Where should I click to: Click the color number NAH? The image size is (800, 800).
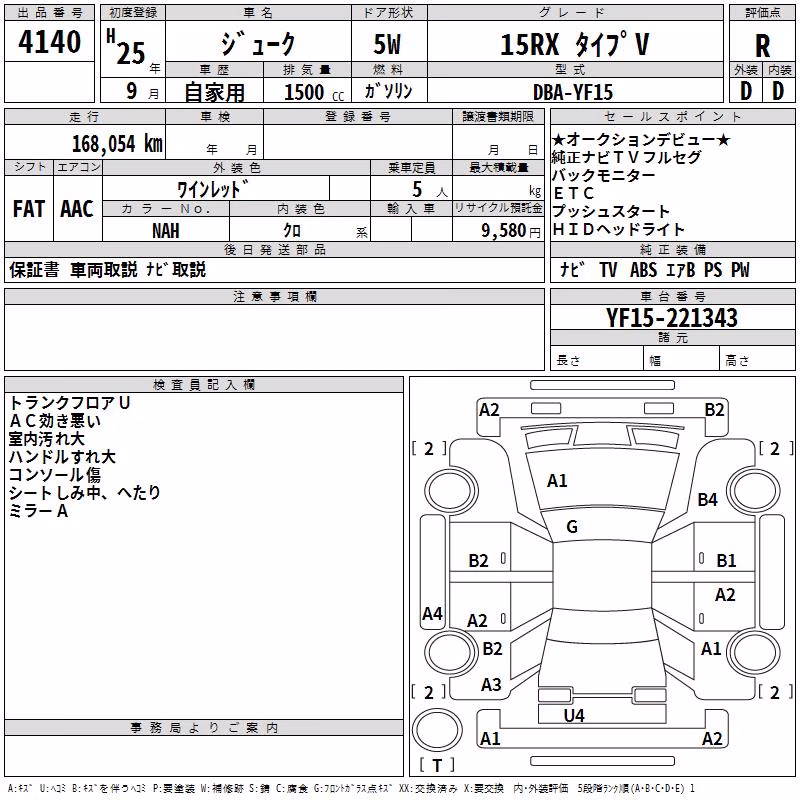tap(166, 231)
